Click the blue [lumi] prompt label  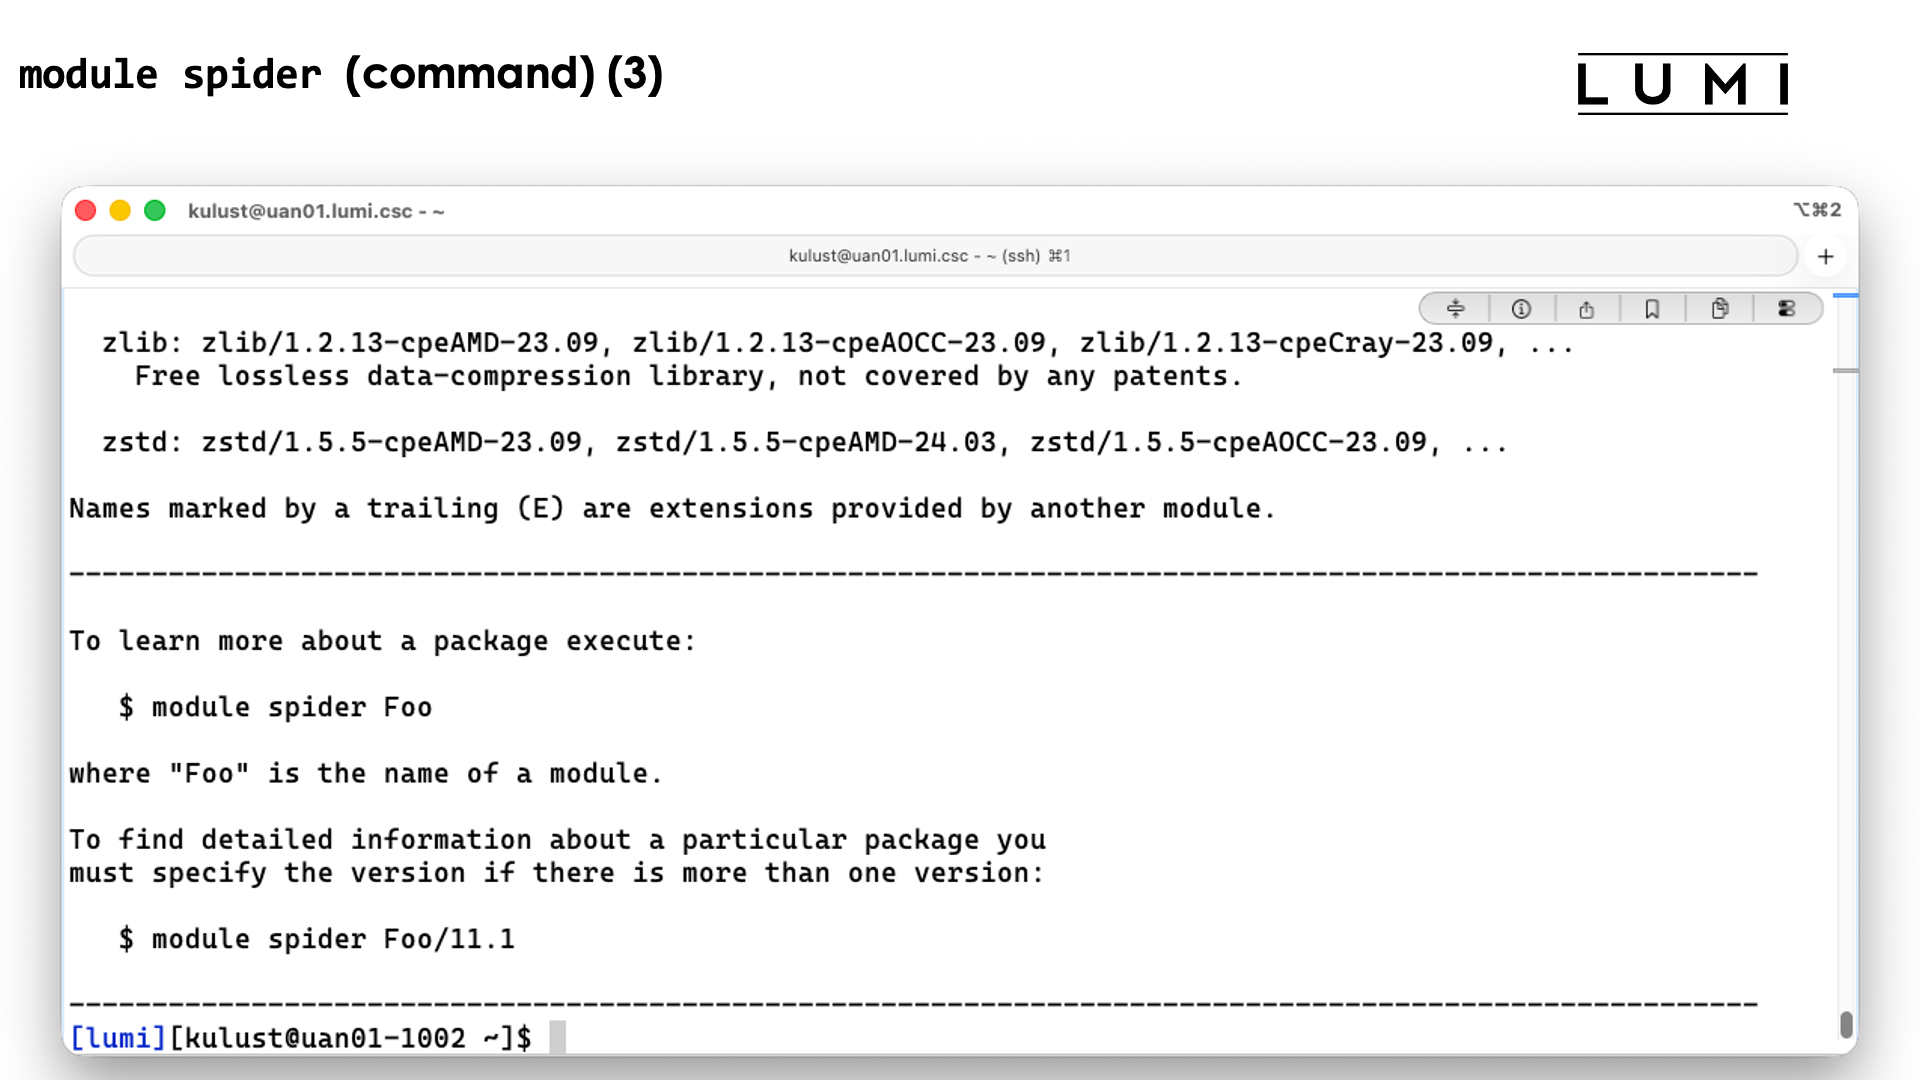[x=117, y=1038]
